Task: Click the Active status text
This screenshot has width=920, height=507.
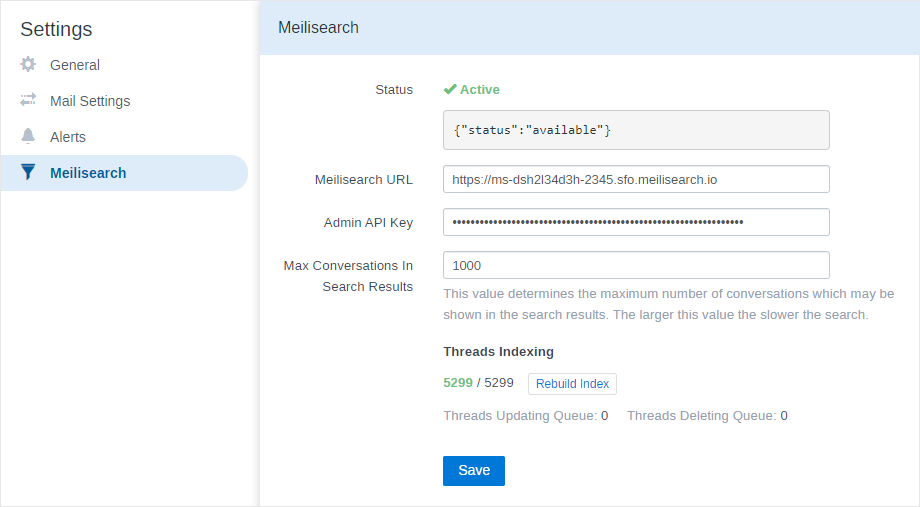Action: click(479, 90)
